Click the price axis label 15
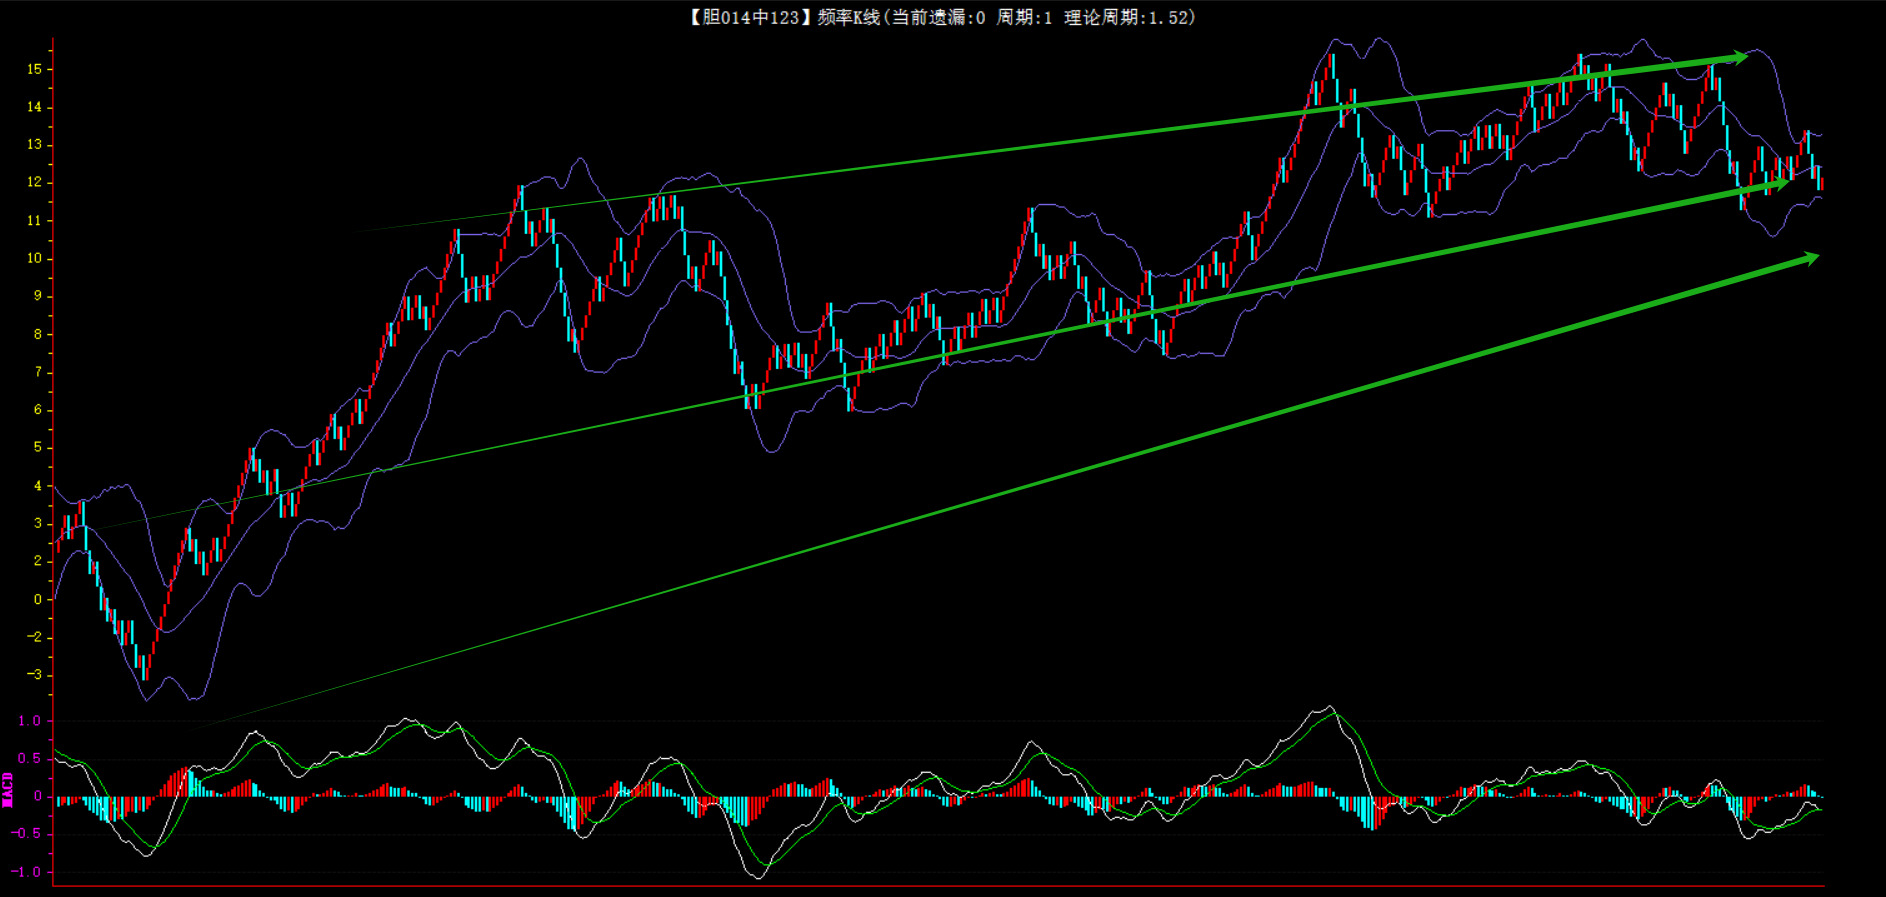Screen dimensions: 1886x897 (x=35, y=69)
